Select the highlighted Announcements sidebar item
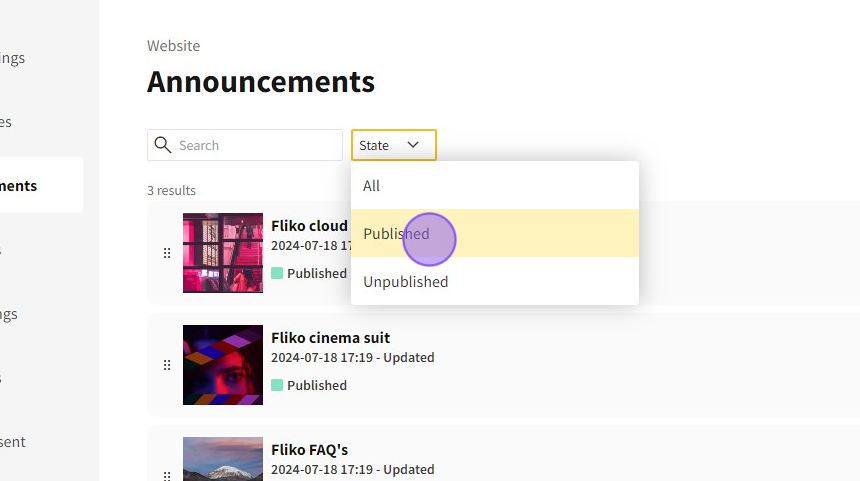 coord(30,186)
